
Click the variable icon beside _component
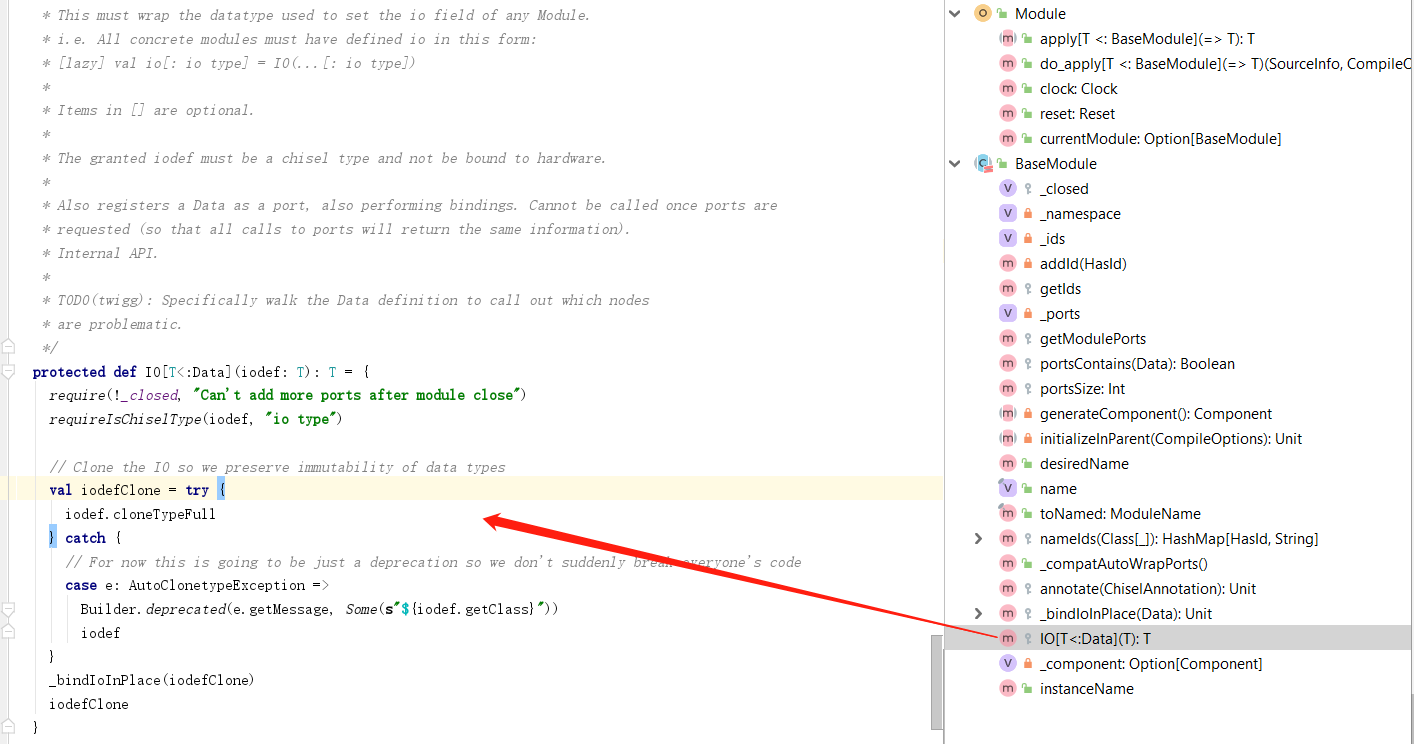point(1007,664)
